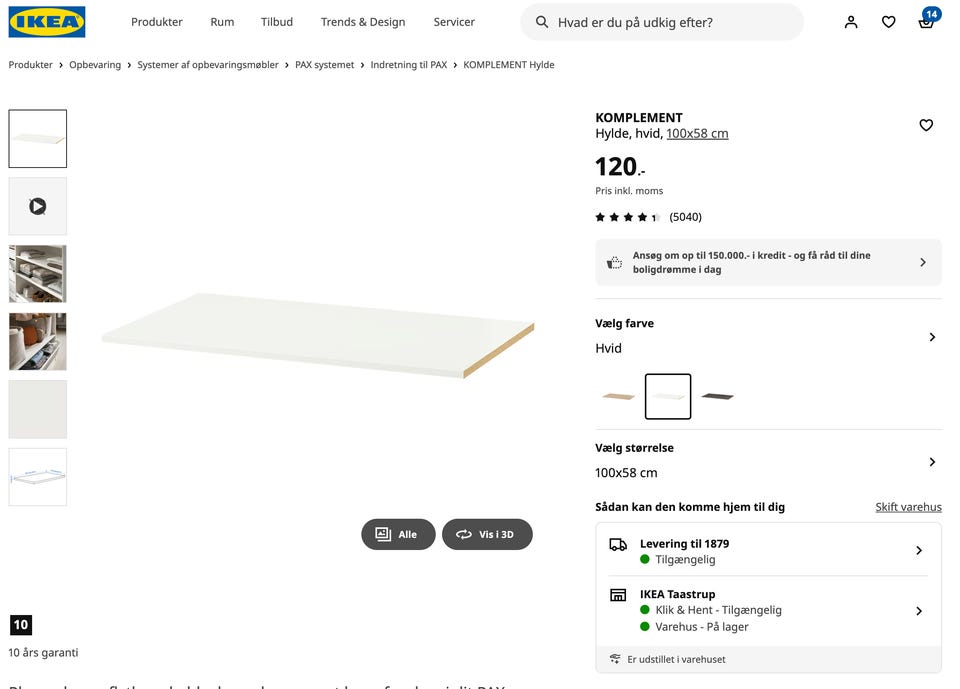The width and height of the screenshot is (960, 689).
Task: Select the black-brown color swatch
Action: 717,396
